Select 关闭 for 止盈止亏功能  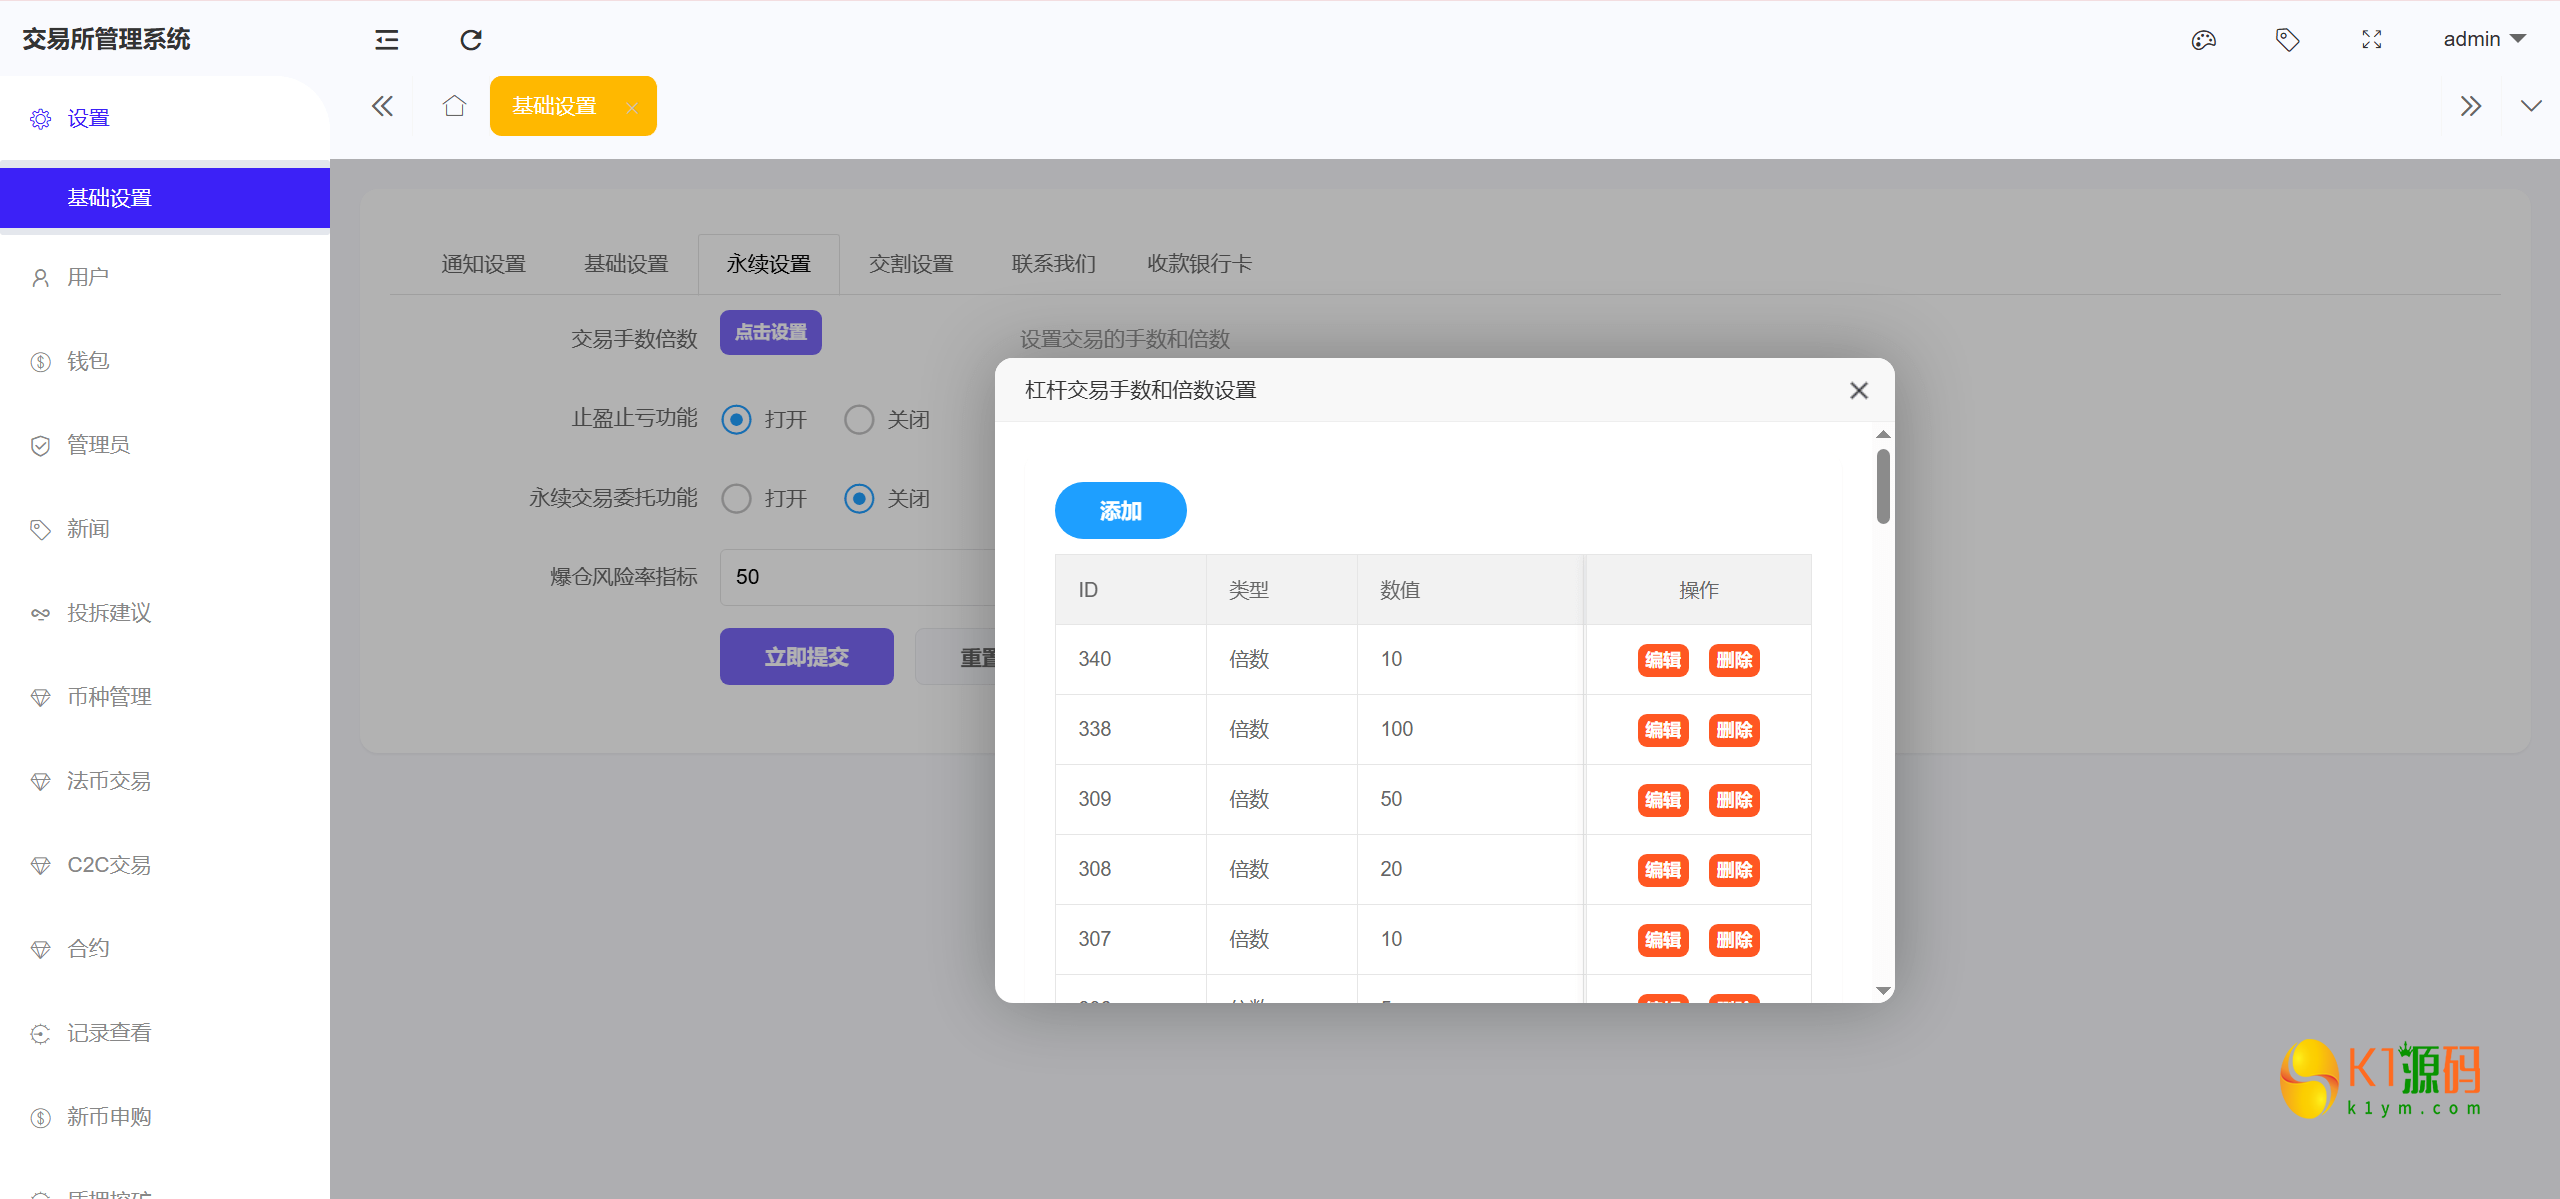point(858,419)
